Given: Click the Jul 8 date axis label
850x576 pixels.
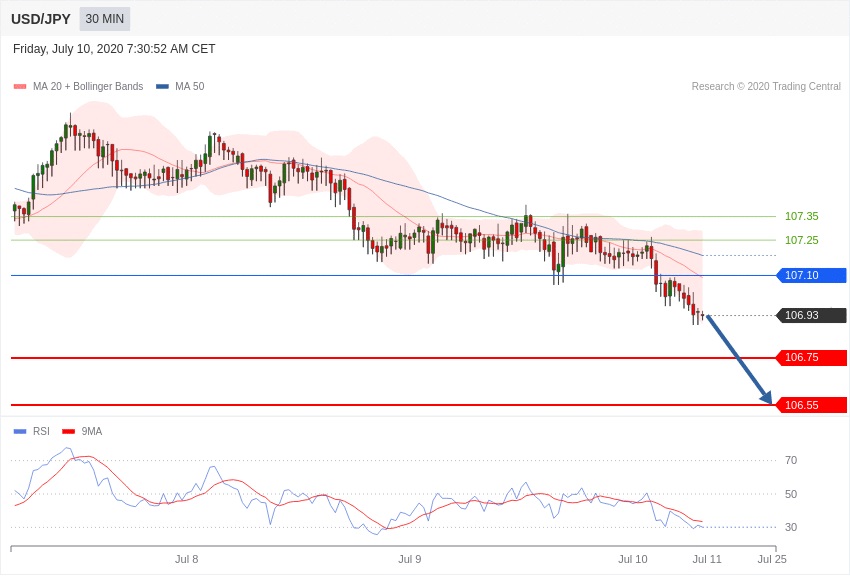Looking at the screenshot, I should click(186, 559).
